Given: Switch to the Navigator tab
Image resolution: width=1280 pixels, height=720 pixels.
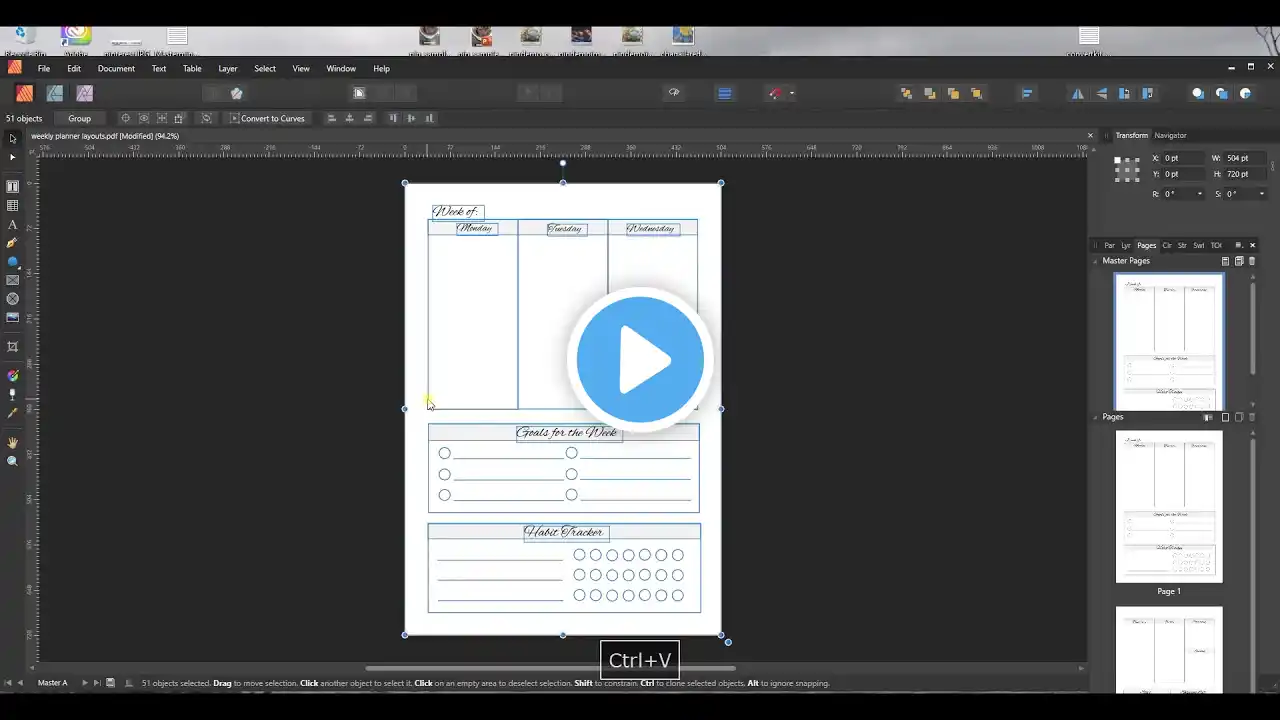Looking at the screenshot, I should pyautogui.click(x=1170, y=135).
